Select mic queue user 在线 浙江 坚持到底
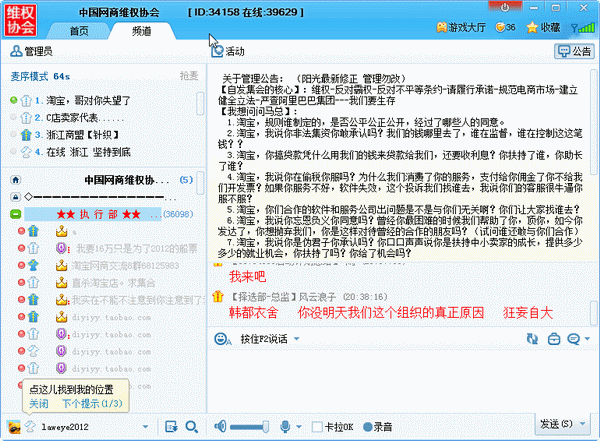Screen dimensions: 600x441 tap(88, 152)
